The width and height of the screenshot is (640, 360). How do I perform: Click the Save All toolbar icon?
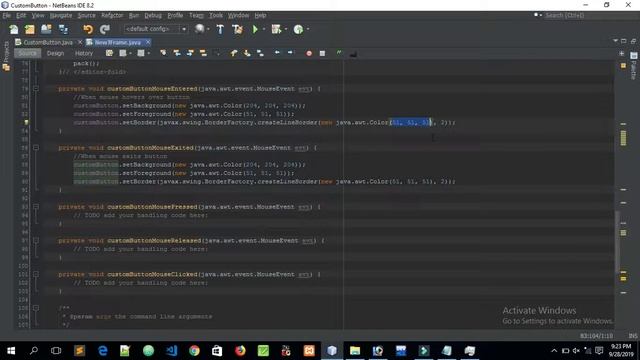point(63,29)
